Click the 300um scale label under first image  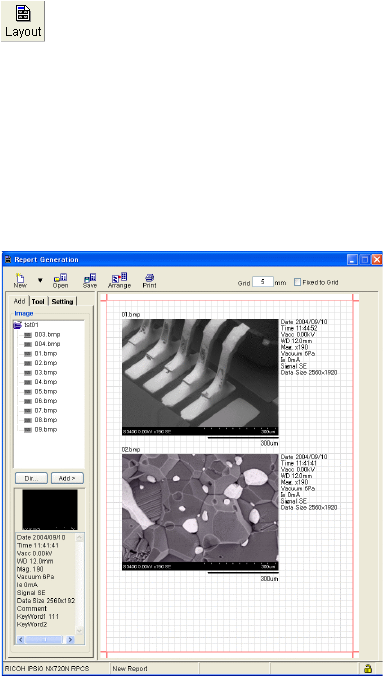click(270, 443)
